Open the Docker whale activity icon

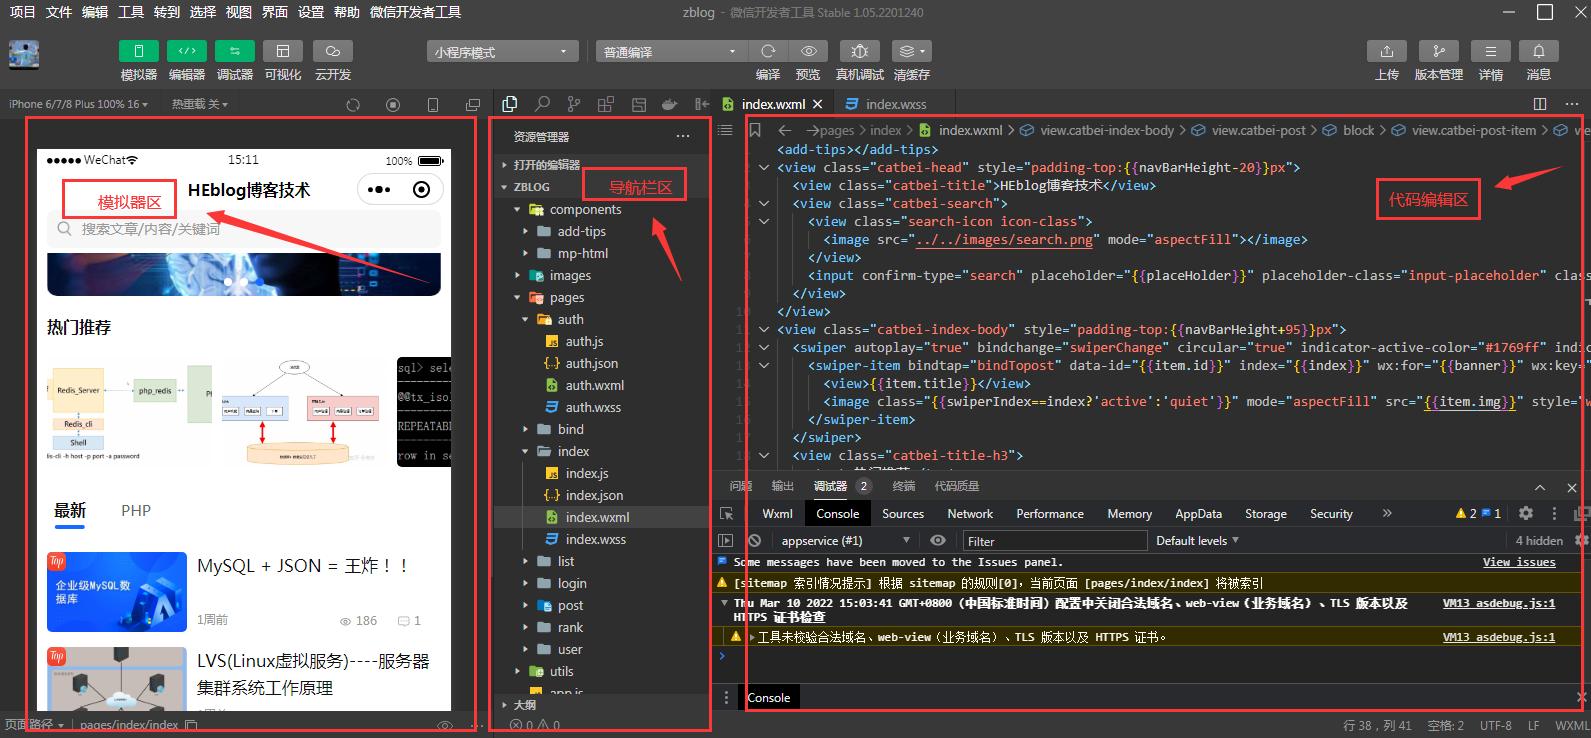(670, 104)
